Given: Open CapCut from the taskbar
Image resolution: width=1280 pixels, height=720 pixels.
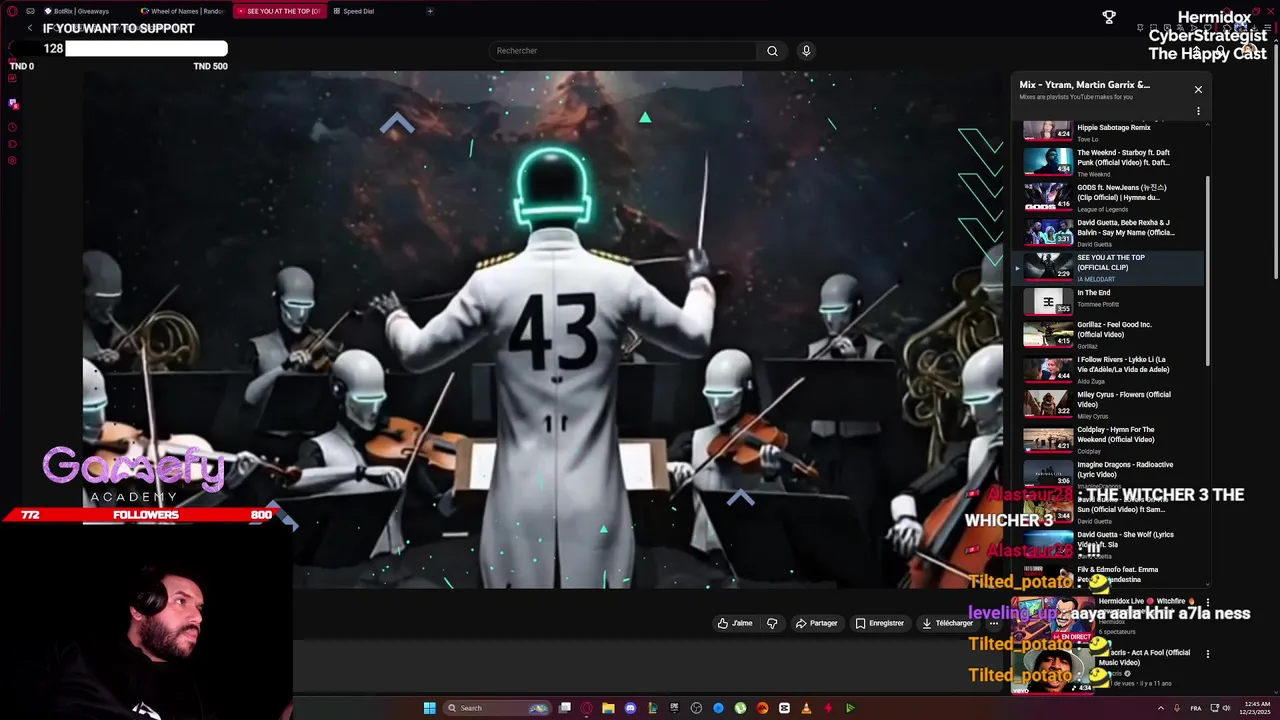Looking at the screenshot, I should [784, 708].
